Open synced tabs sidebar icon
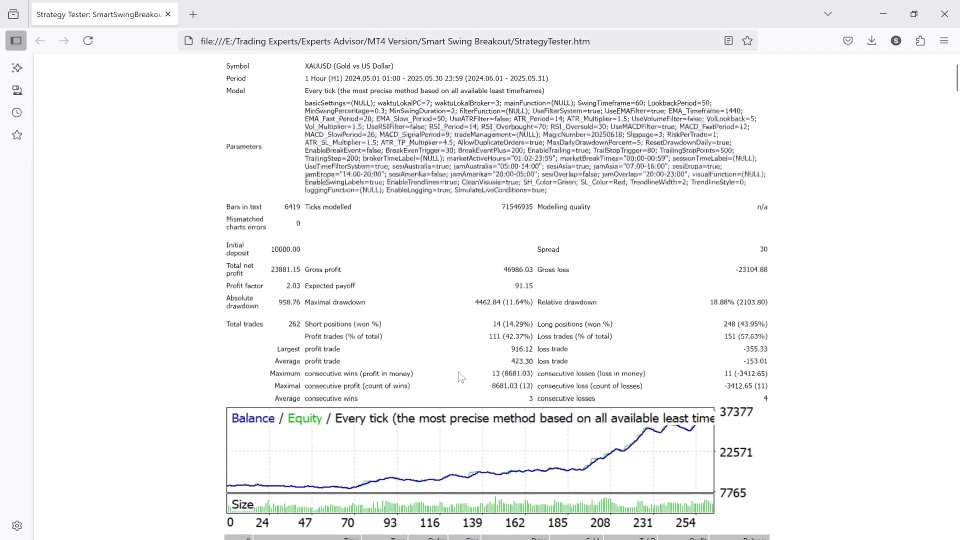The height and width of the screenshot is (540, 960). pos(17,91)
